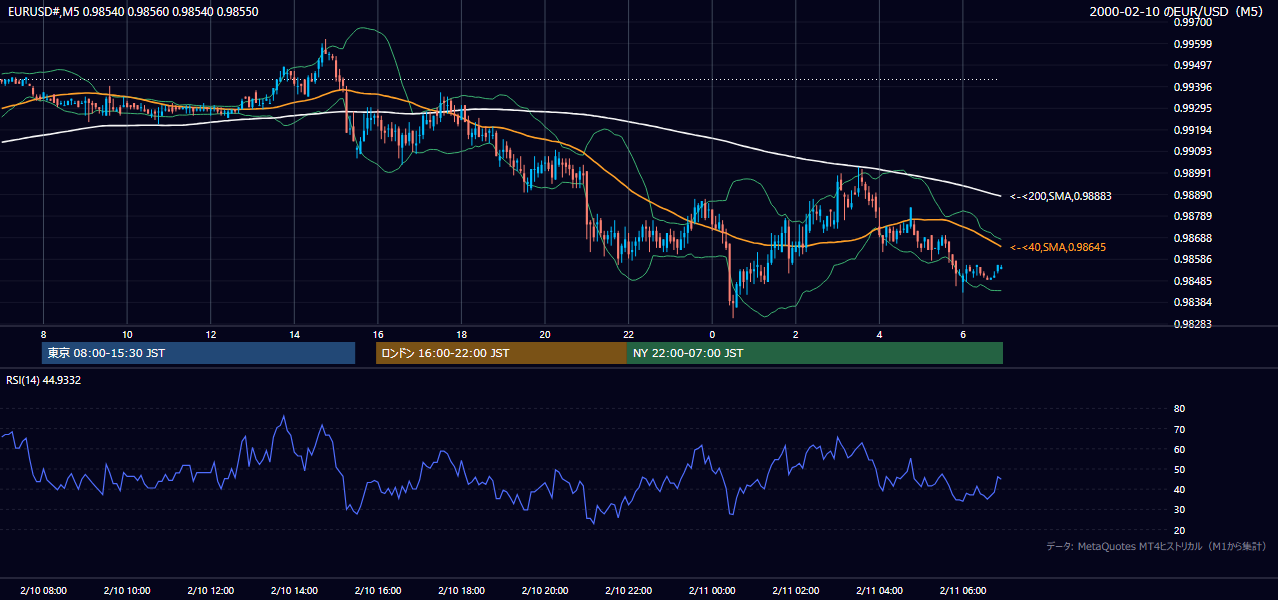Click the 2/10 08:00 date label
Image resolution: width=1278 pixels, height=600 pixels.
43,590
